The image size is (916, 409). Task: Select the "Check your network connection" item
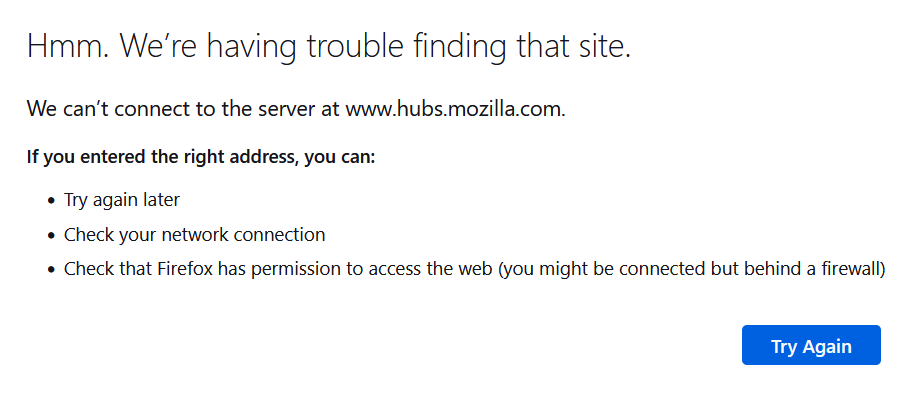click(194, 235)
